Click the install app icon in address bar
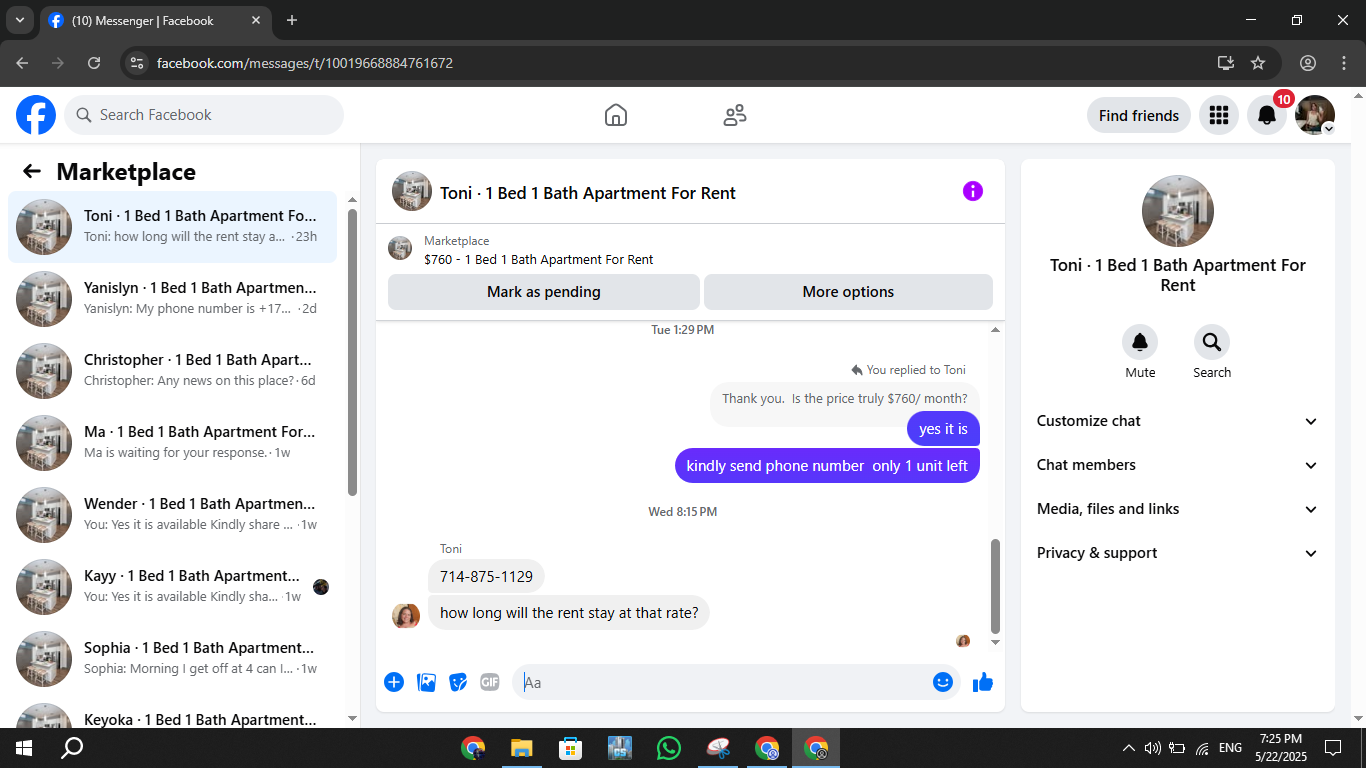Viewport: 1366px width, 768px height. pyautogui.click(x=1226, y=63)
